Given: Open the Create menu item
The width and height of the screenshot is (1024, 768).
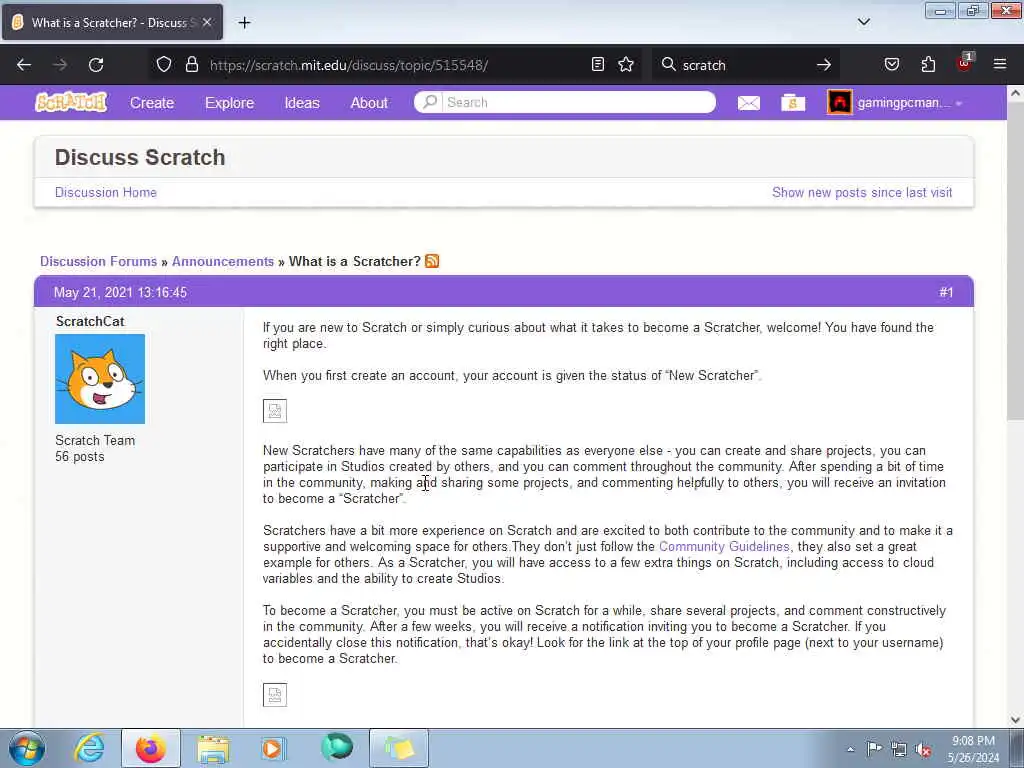Looking at the screenshot, I should [x=152, y=103].
